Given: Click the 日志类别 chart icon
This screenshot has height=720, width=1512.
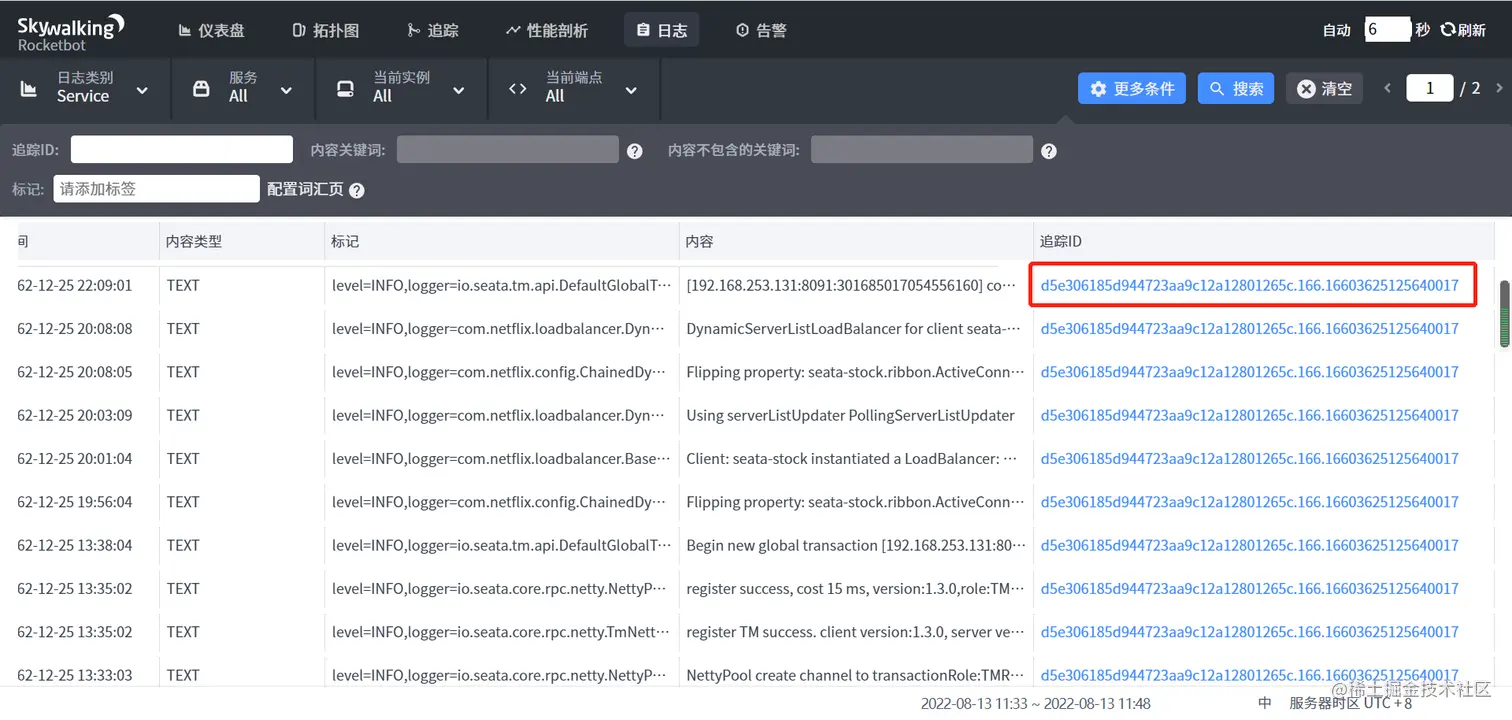Looking at the screenshot, I should [29, 89].
